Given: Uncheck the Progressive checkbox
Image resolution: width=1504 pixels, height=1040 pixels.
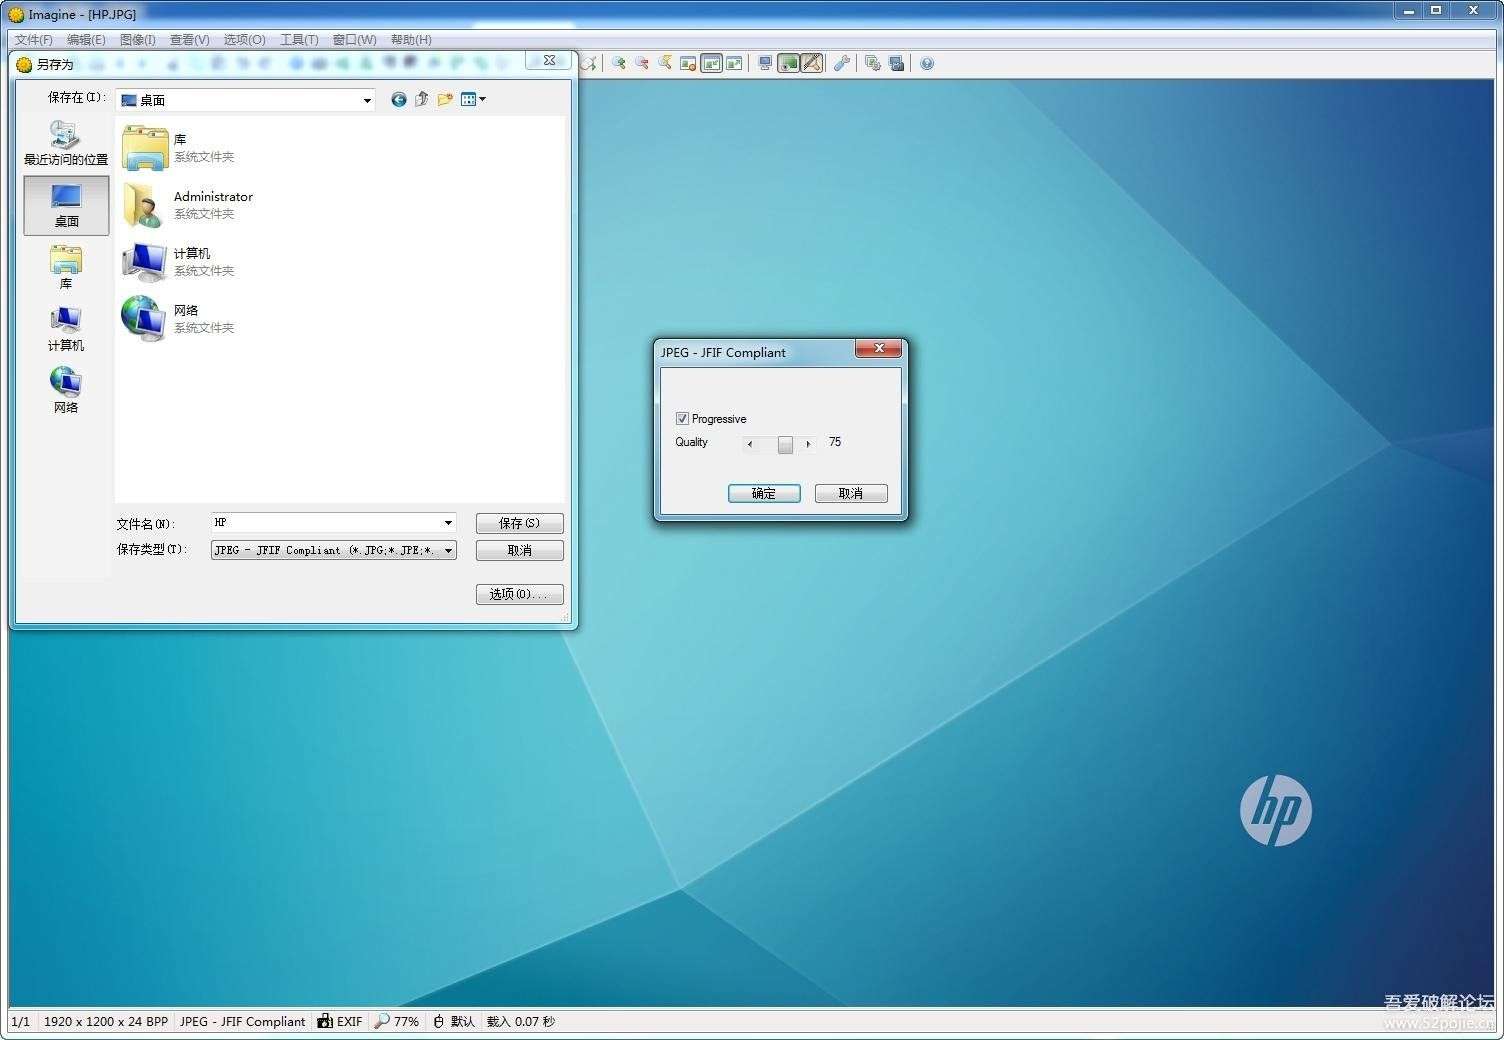Looking at the screenshot, I should tap(682, 419).
